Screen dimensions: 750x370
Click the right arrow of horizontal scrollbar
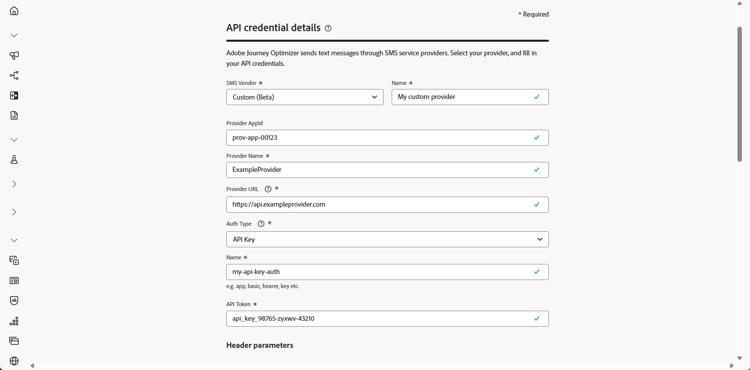tap(731, 366)
